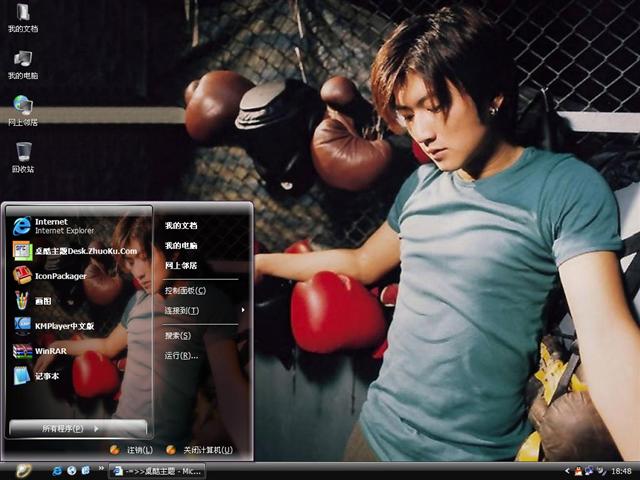Click the Start orb button
640x480 pixels.
(x=24, y=471)
